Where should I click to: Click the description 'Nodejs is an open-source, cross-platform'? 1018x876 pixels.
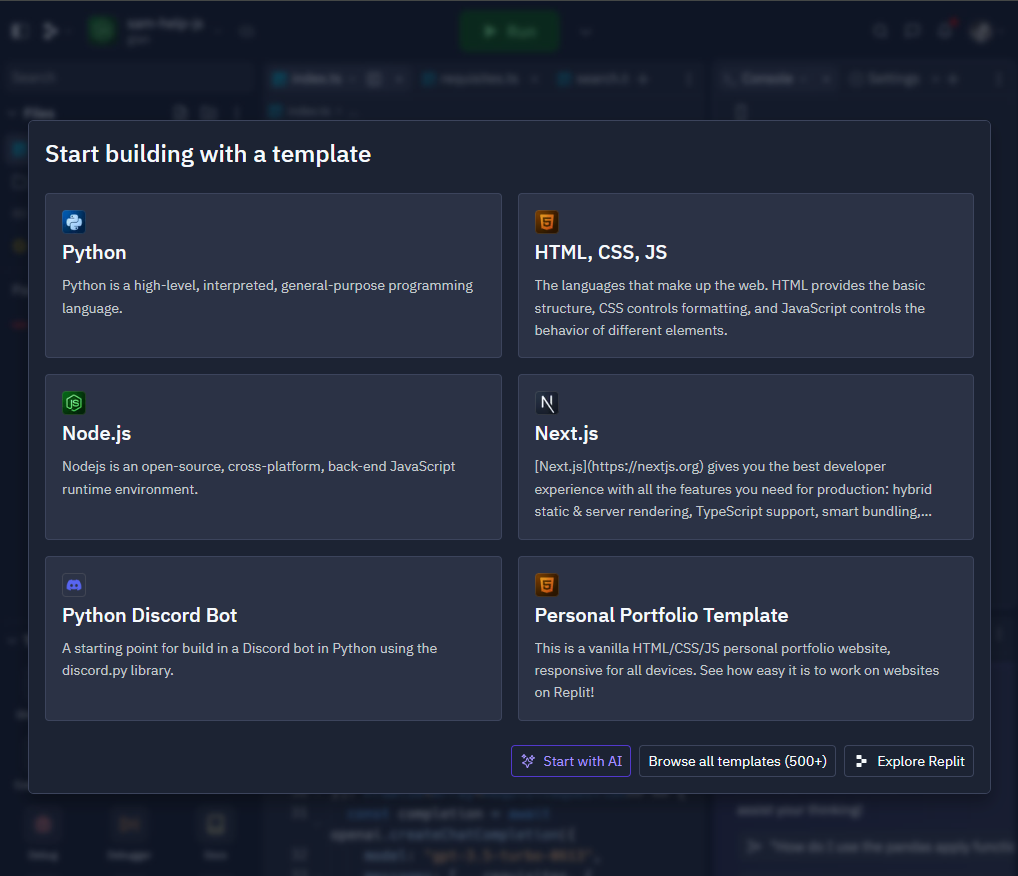click(x=258, y=478)
